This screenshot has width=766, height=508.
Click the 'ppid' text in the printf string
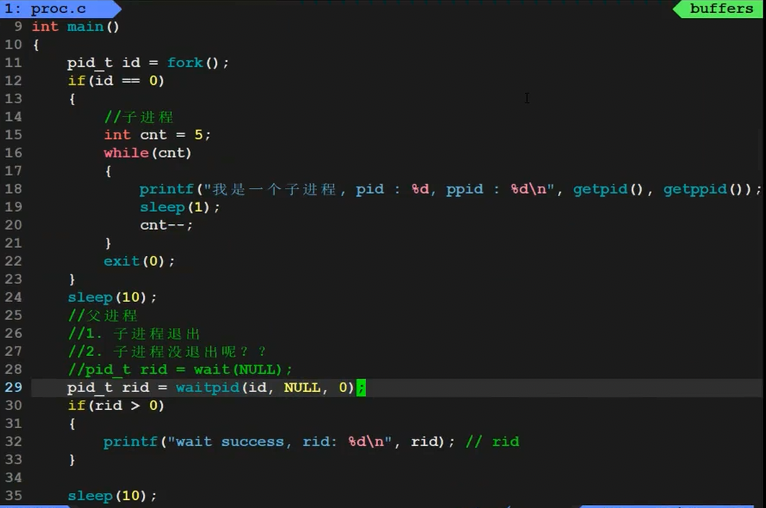point(464,189)
